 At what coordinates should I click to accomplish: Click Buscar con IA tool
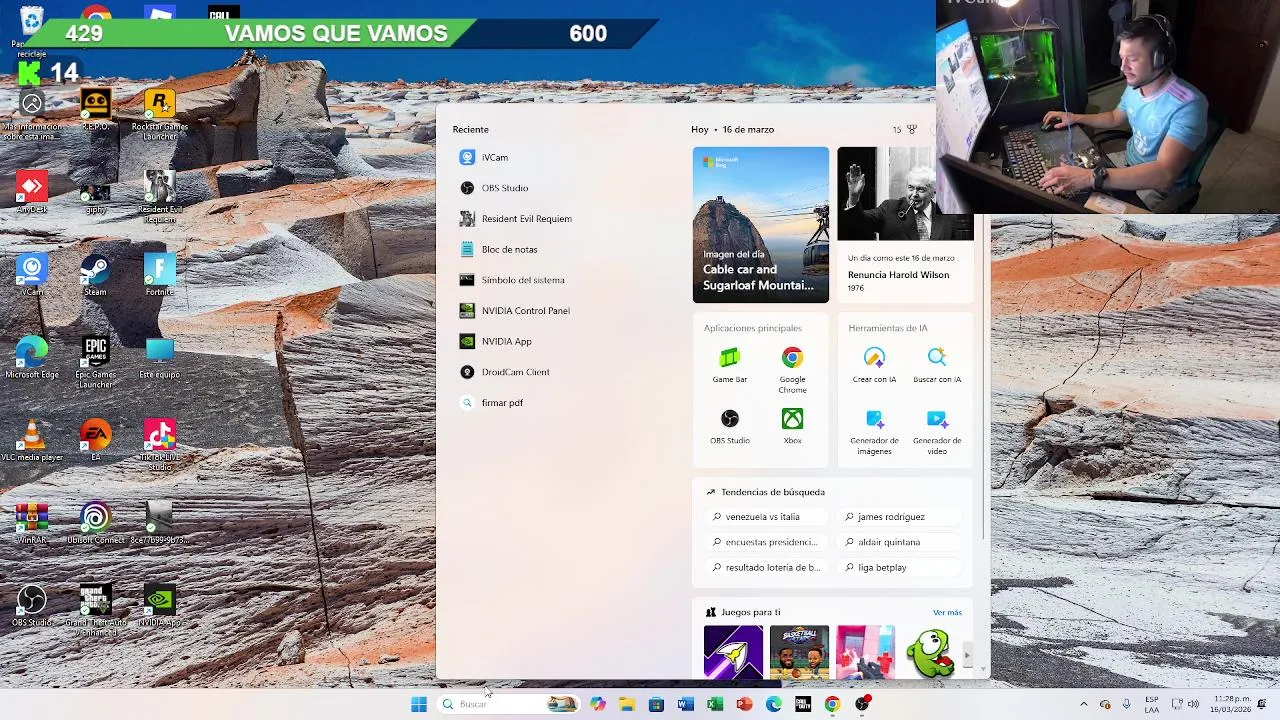click(x=937, y=365)
